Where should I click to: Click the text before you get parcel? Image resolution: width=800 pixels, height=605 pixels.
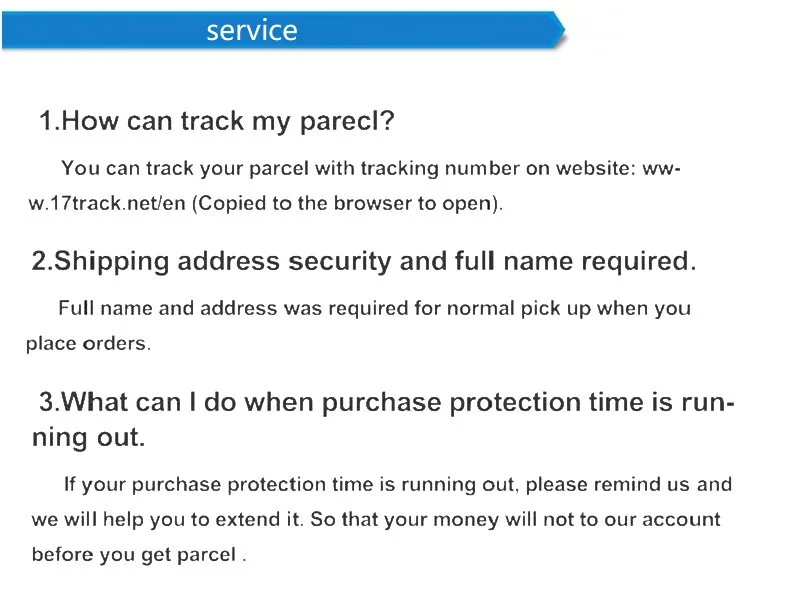139,555
